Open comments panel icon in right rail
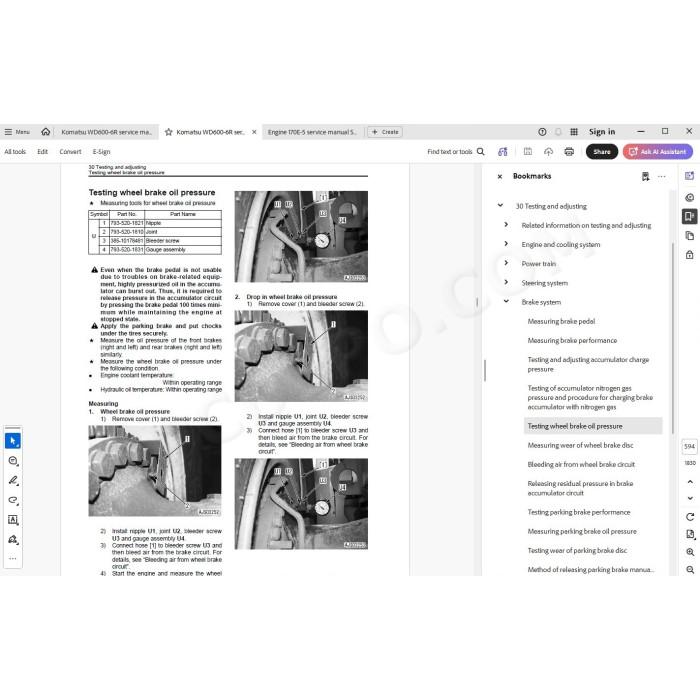Image resolution: width=700 pixels, height=700 pixels. tap(690, 197)
